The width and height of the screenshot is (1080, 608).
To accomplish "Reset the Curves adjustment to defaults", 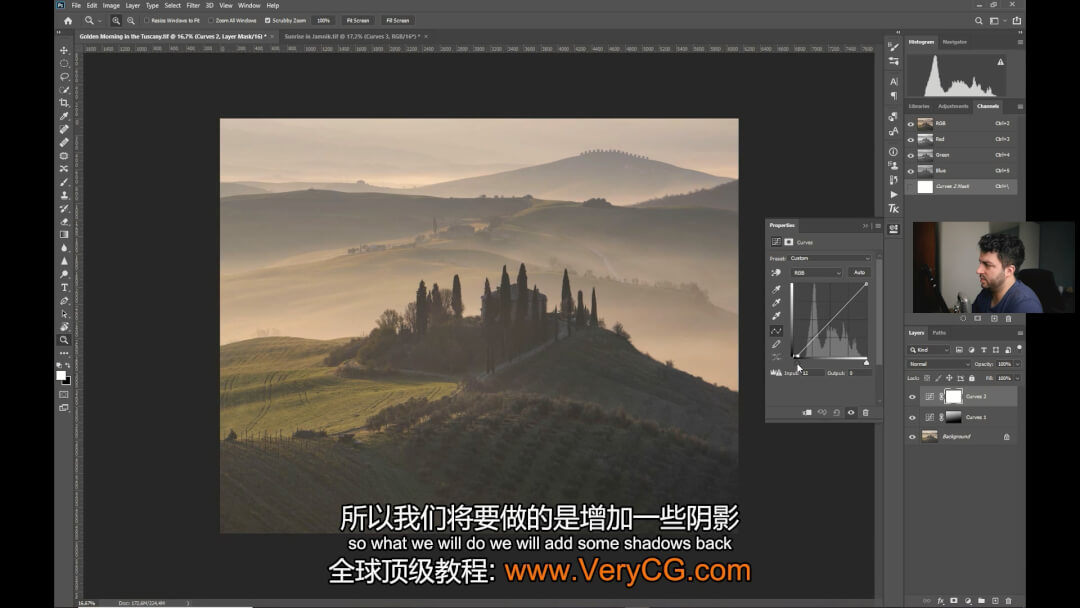I will pyautogui.click(x=836, y=412).
